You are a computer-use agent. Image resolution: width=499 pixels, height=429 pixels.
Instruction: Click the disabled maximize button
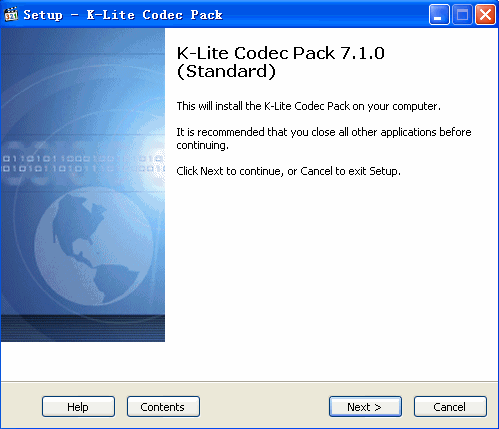pos(462,15)
